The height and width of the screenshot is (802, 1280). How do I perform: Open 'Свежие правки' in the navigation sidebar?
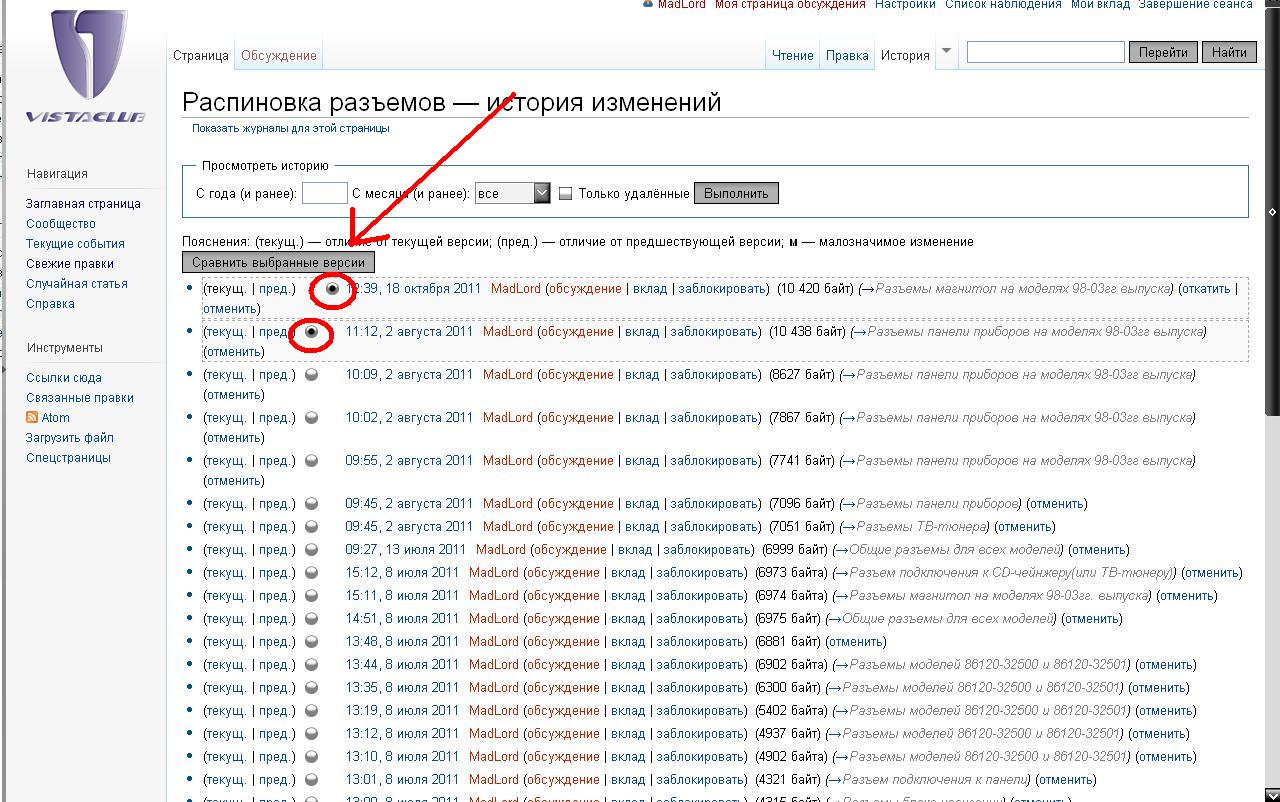pyautogui.click(x=70, y=264)
